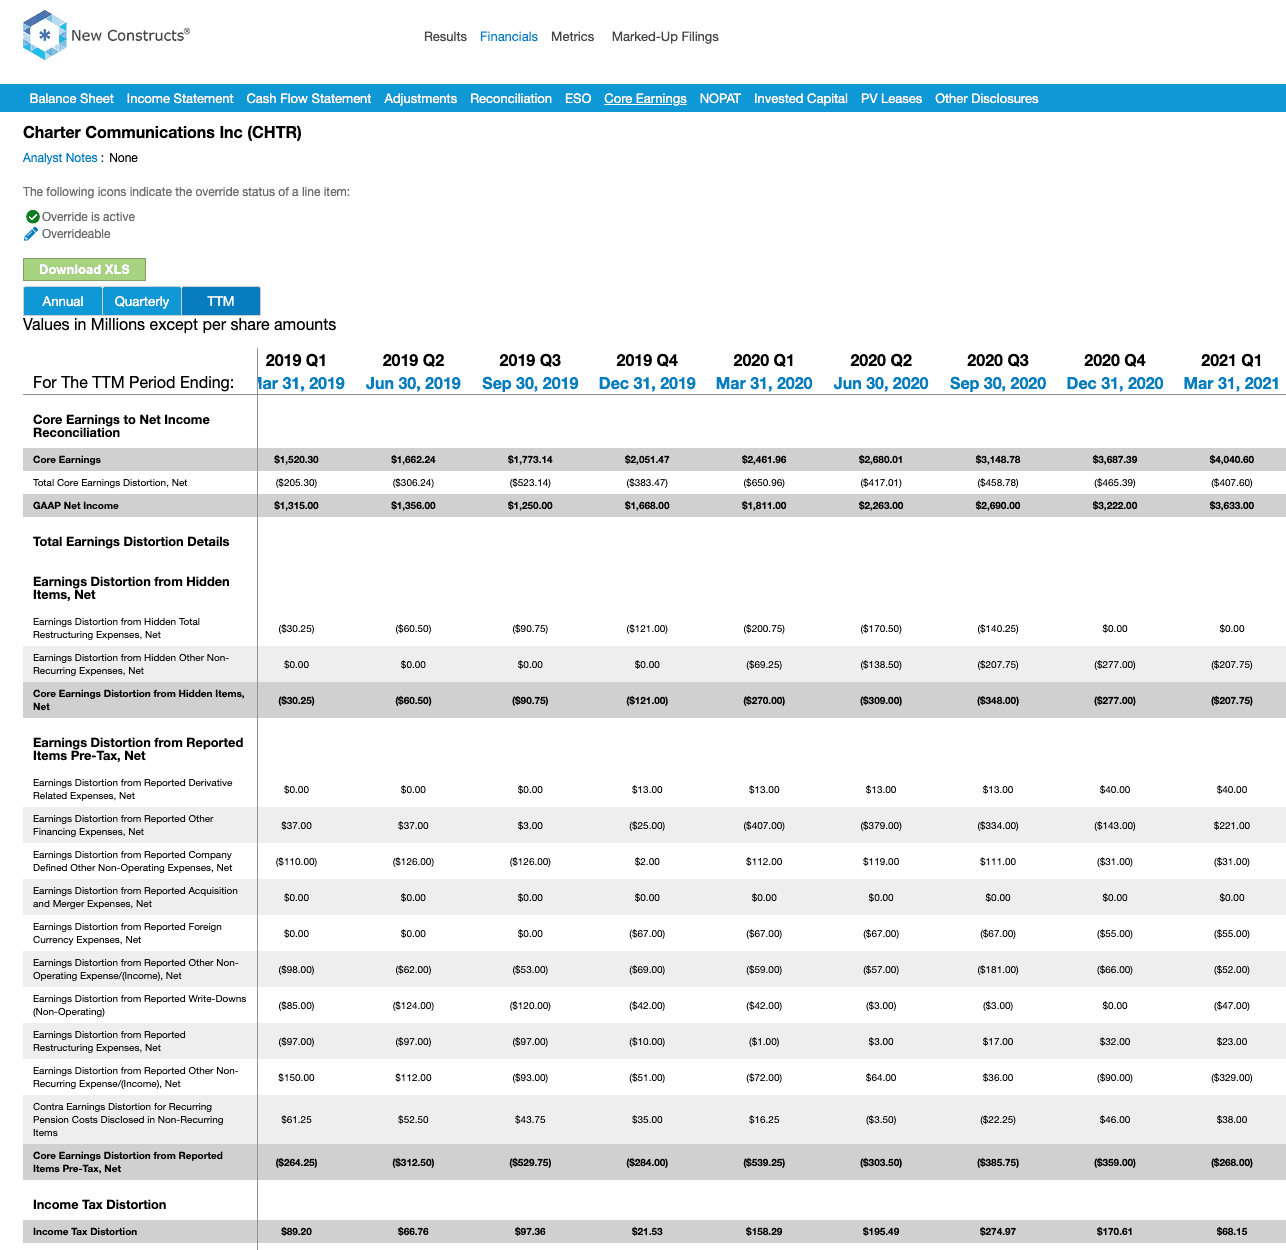Click the hidden items total ($348.00)
1286x1250 pixels.
click(998, 701)
